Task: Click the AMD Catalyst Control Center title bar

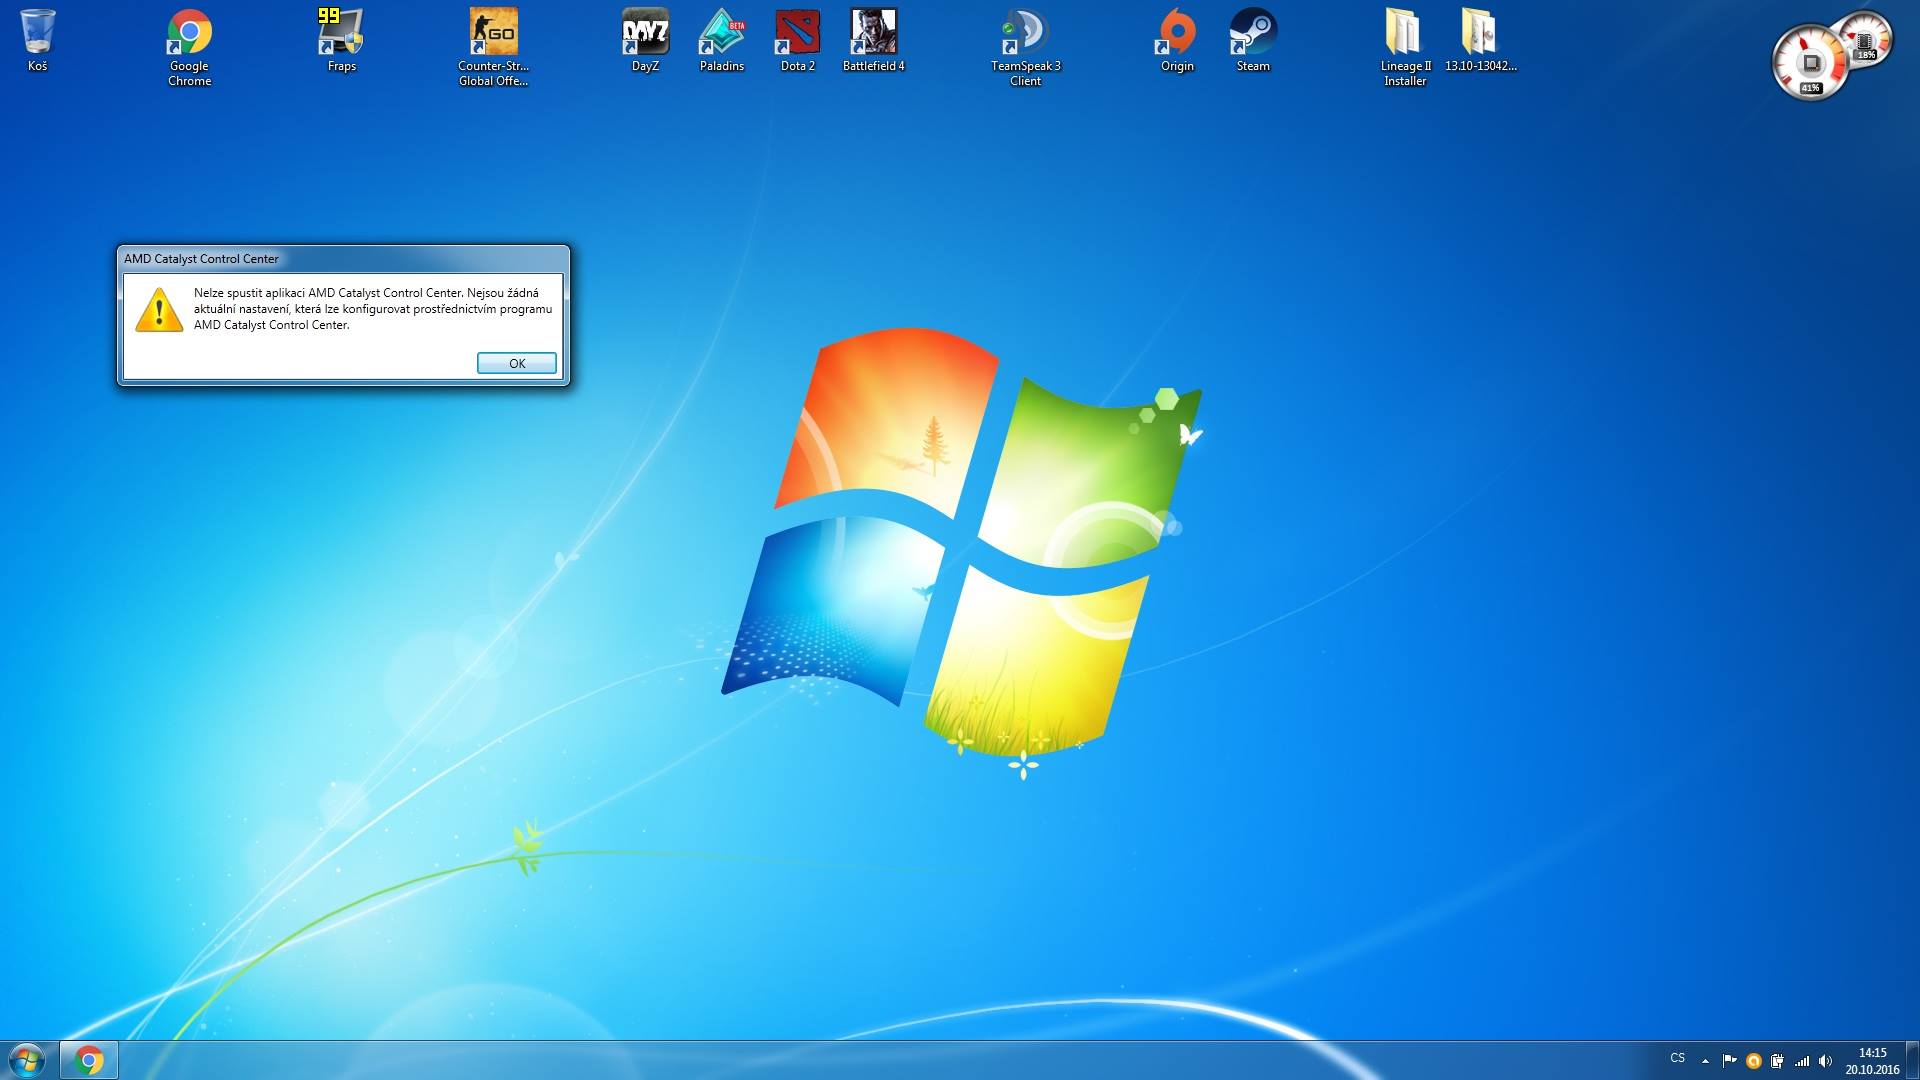Action: [343, 258]
